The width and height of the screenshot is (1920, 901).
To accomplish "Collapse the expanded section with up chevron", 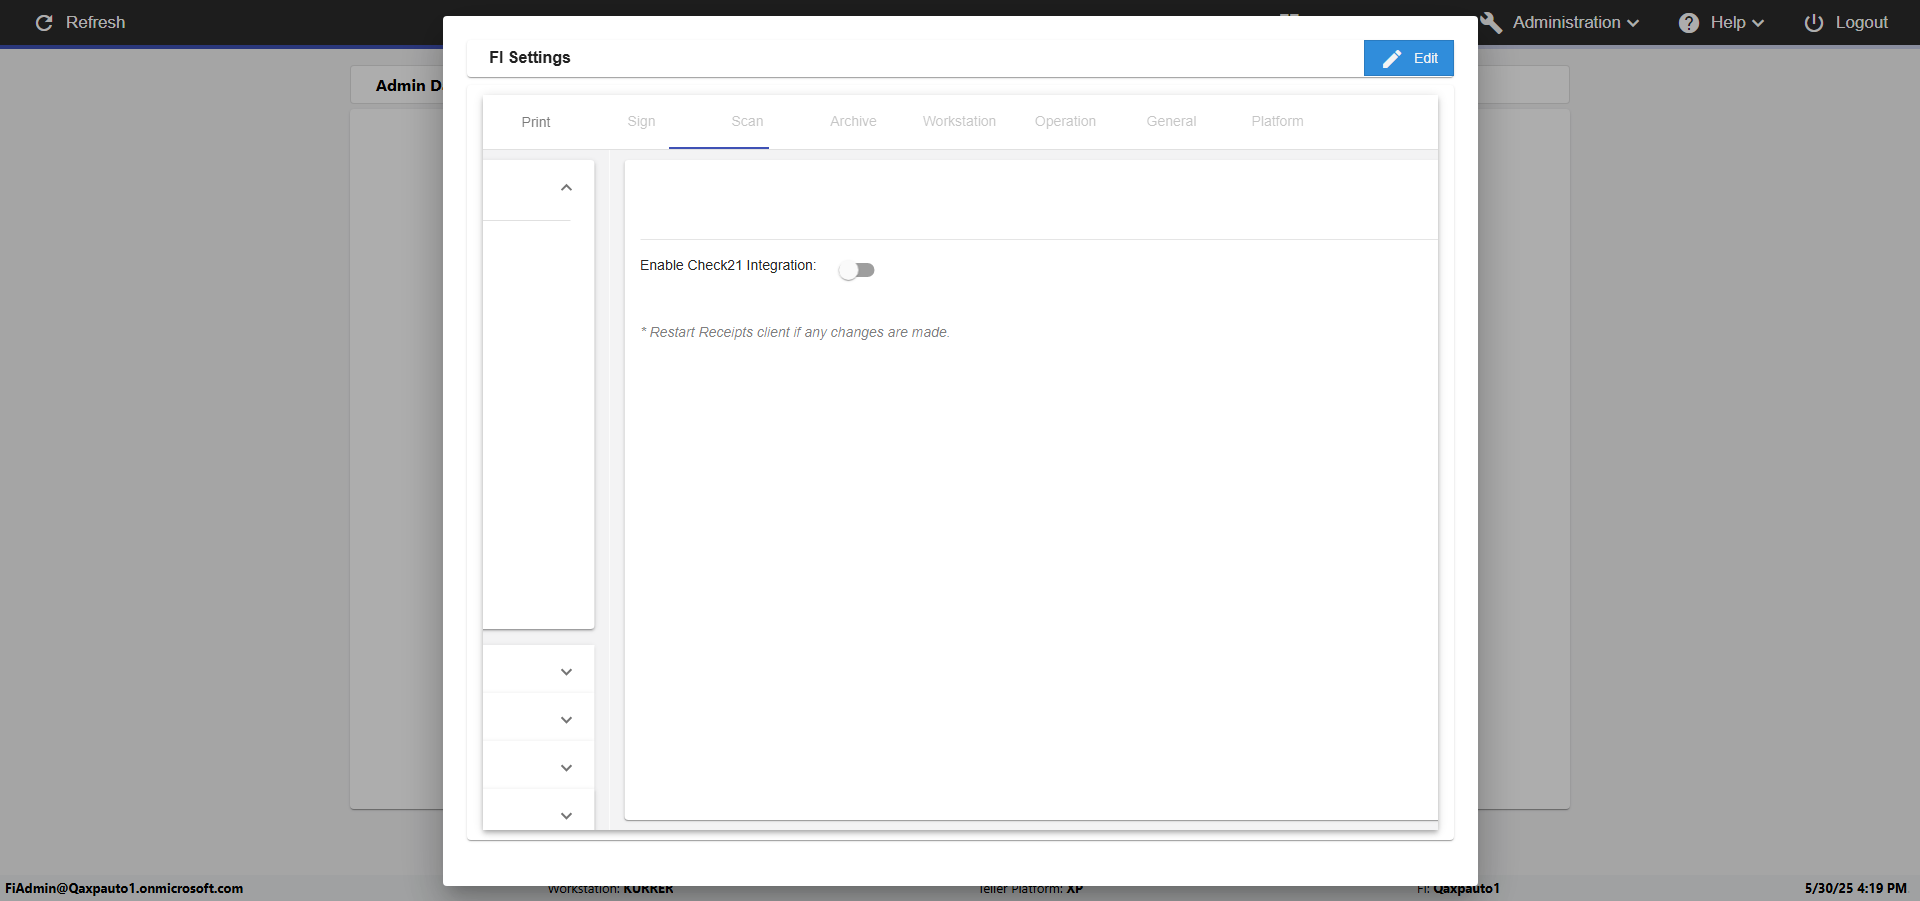I will (566, 188).
